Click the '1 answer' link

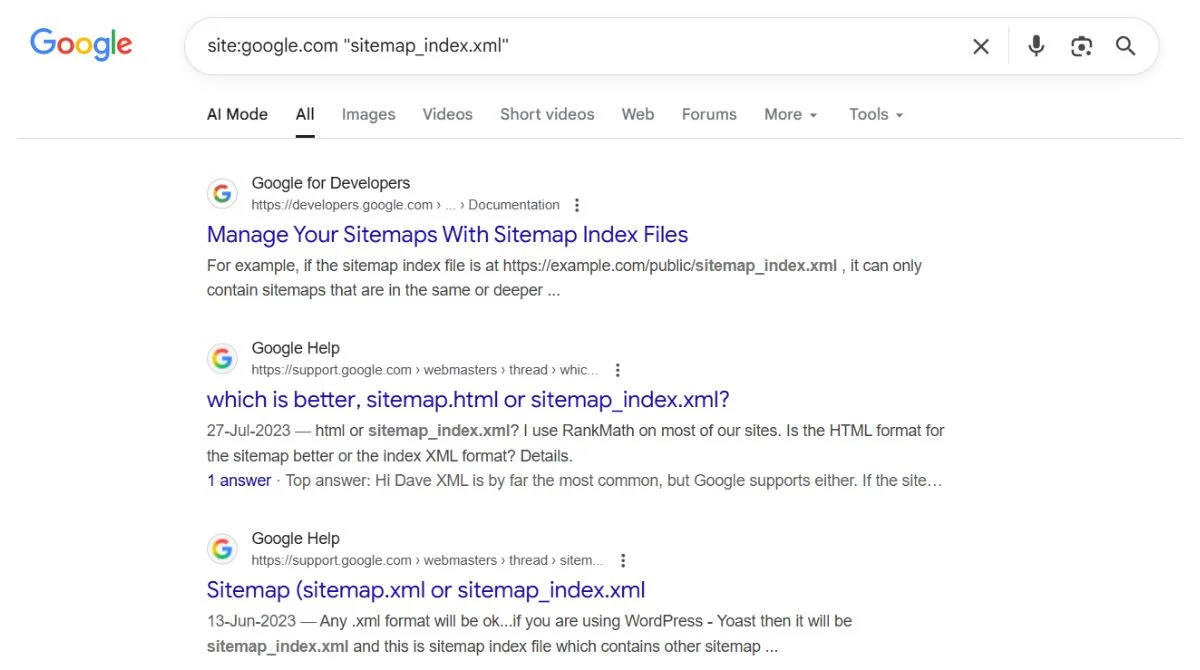[239, 481]
